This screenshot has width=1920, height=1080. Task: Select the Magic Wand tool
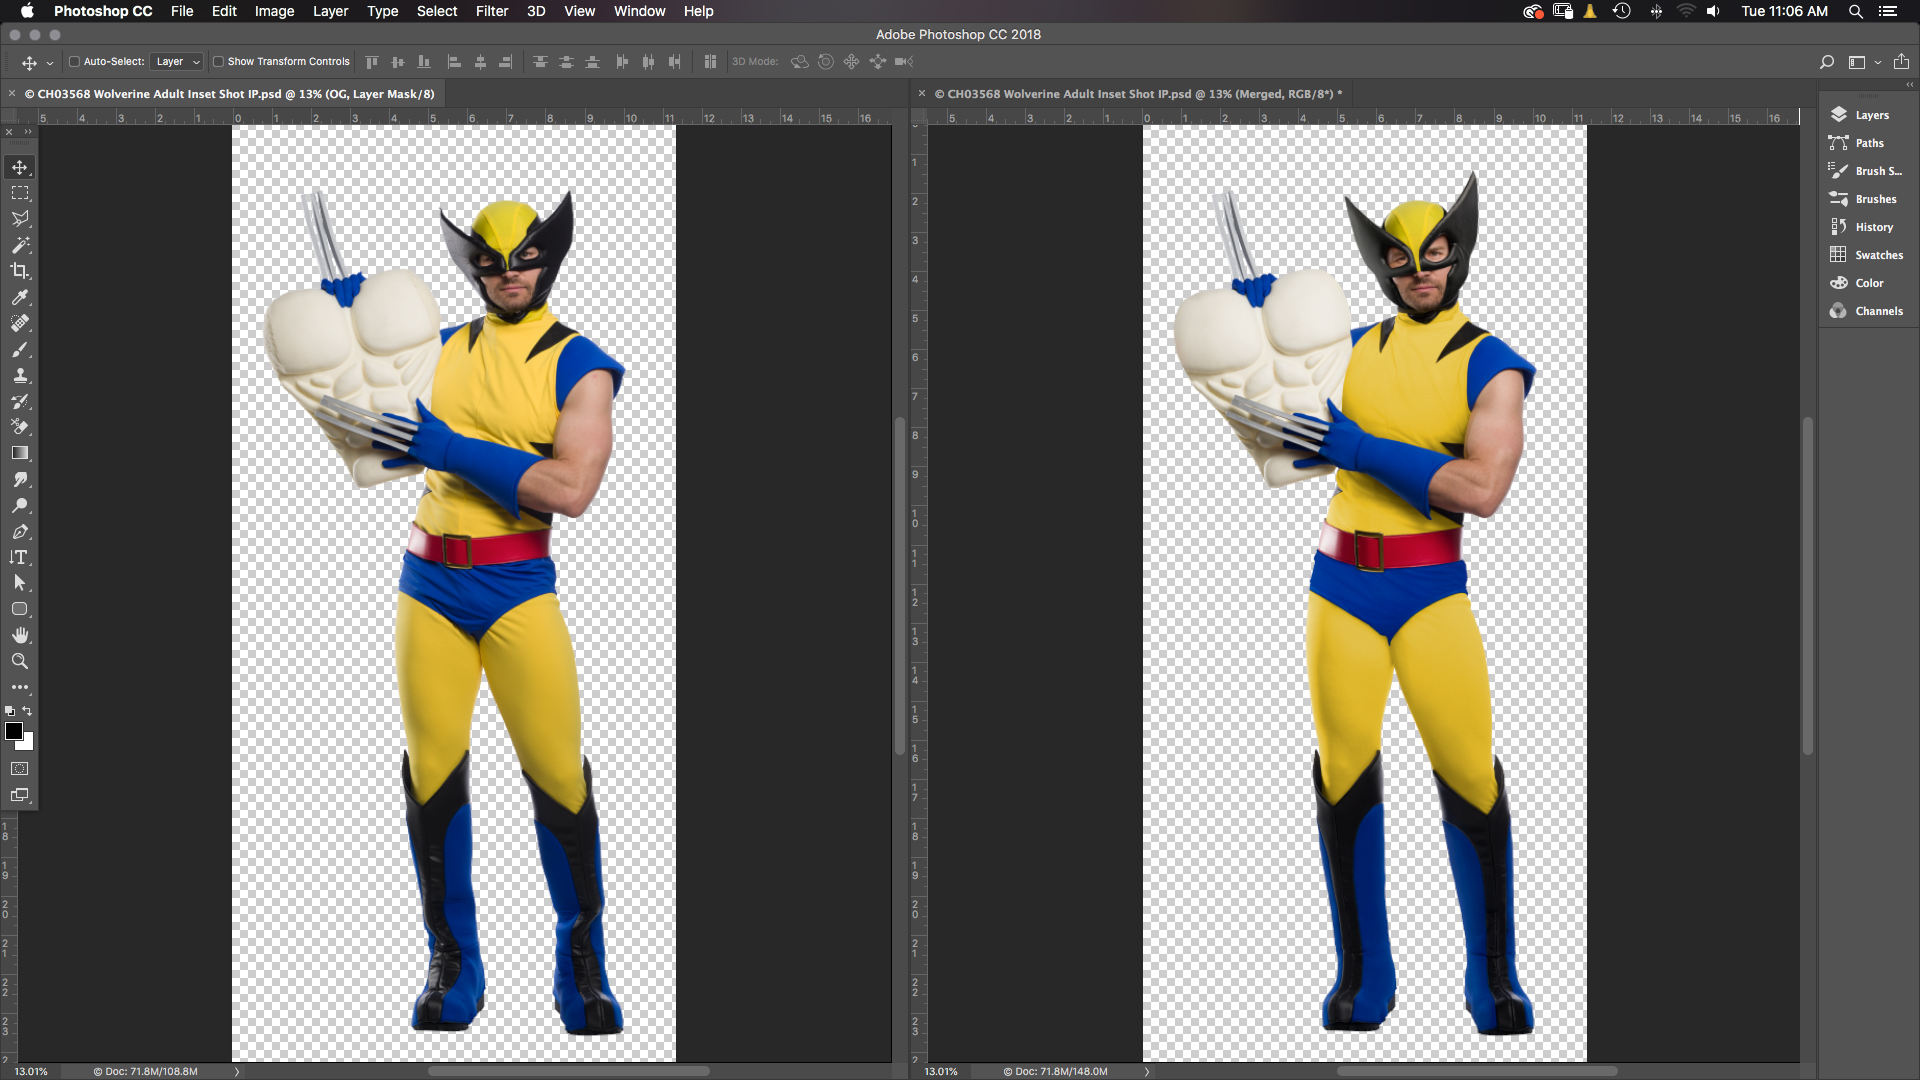pyautogui.click(x=20, y=245)
